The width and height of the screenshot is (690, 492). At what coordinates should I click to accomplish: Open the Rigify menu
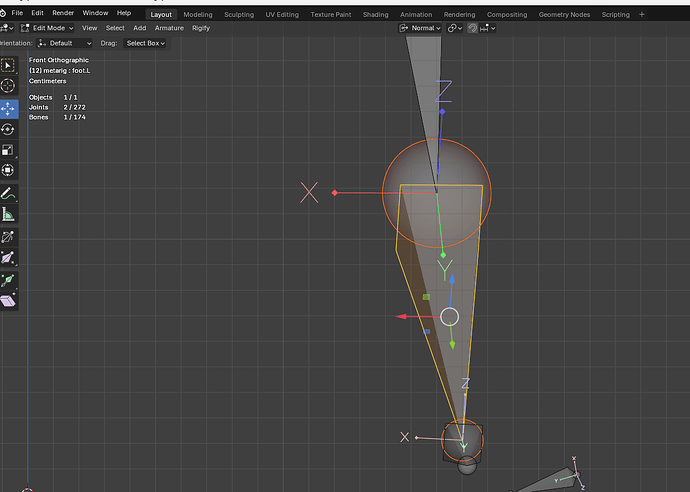coord(201,28)
